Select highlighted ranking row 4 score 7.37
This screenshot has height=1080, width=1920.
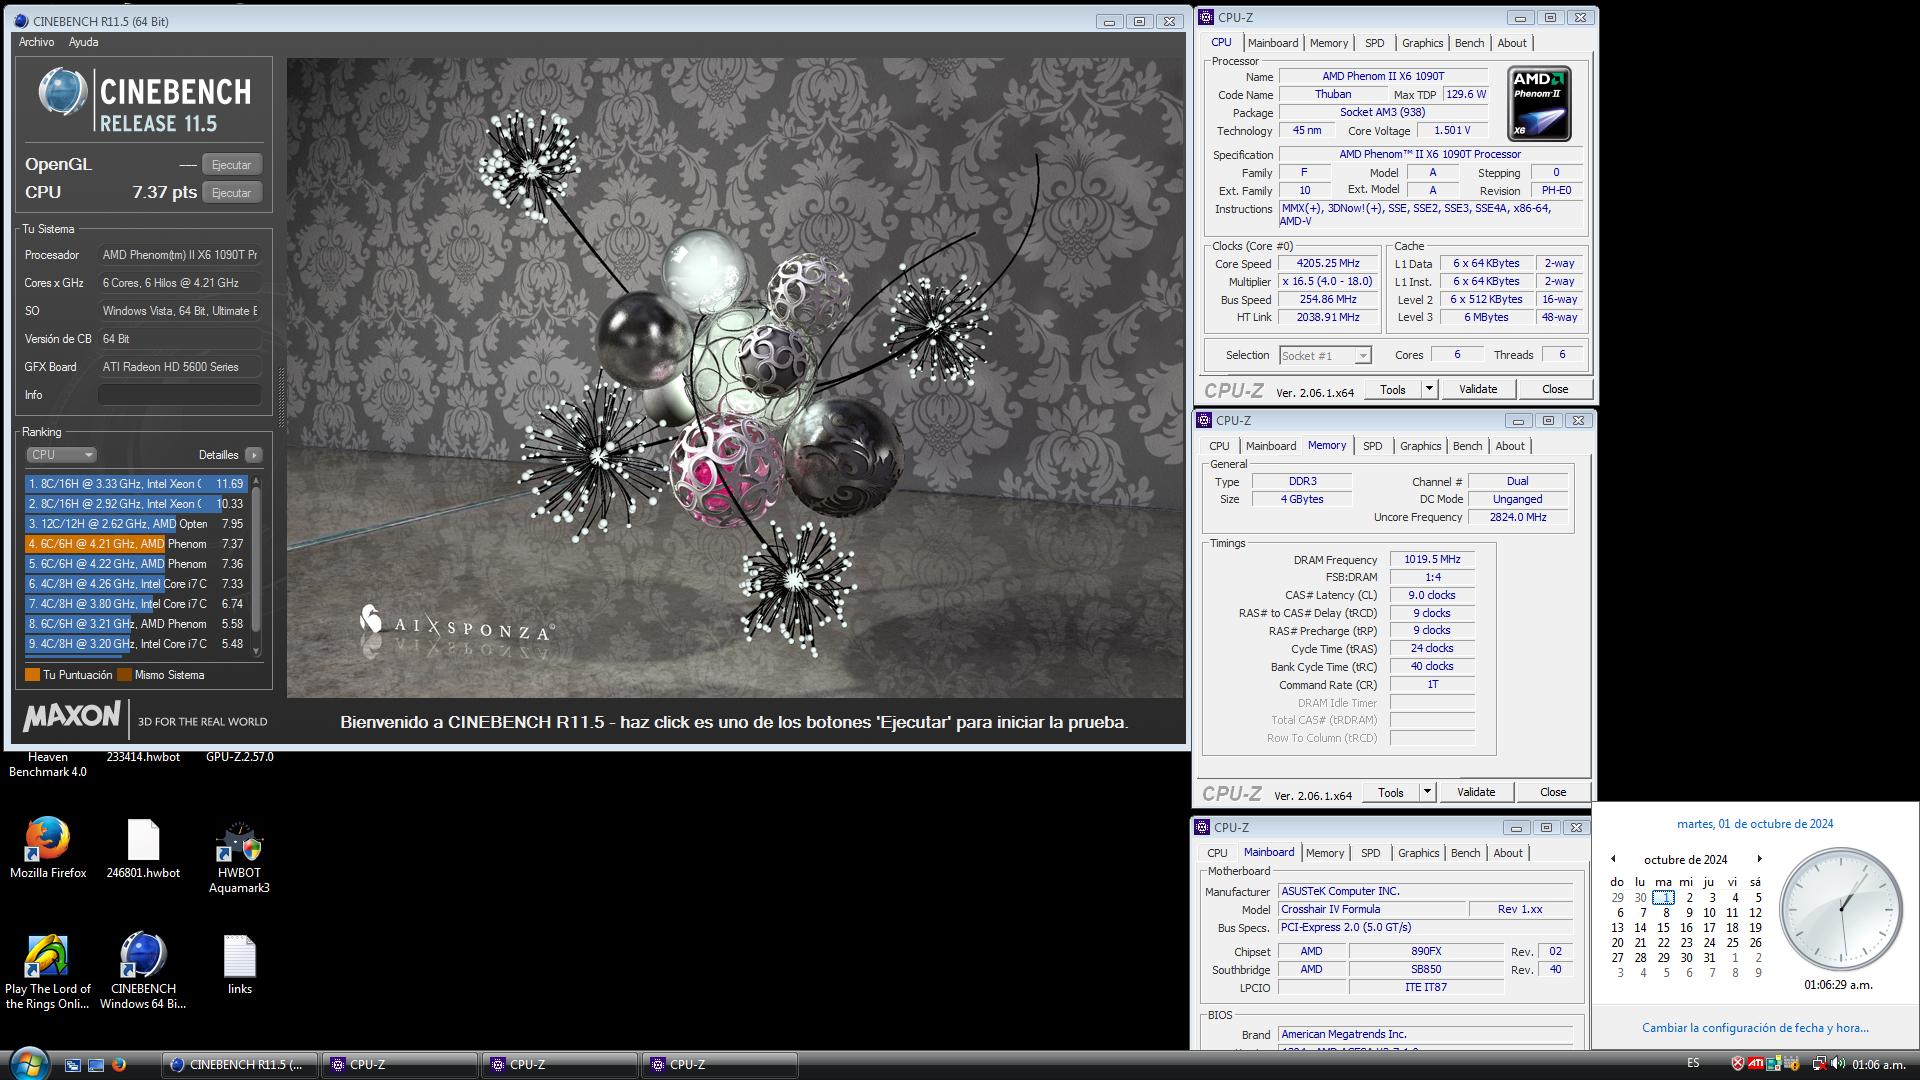click(x=136, y=544)
